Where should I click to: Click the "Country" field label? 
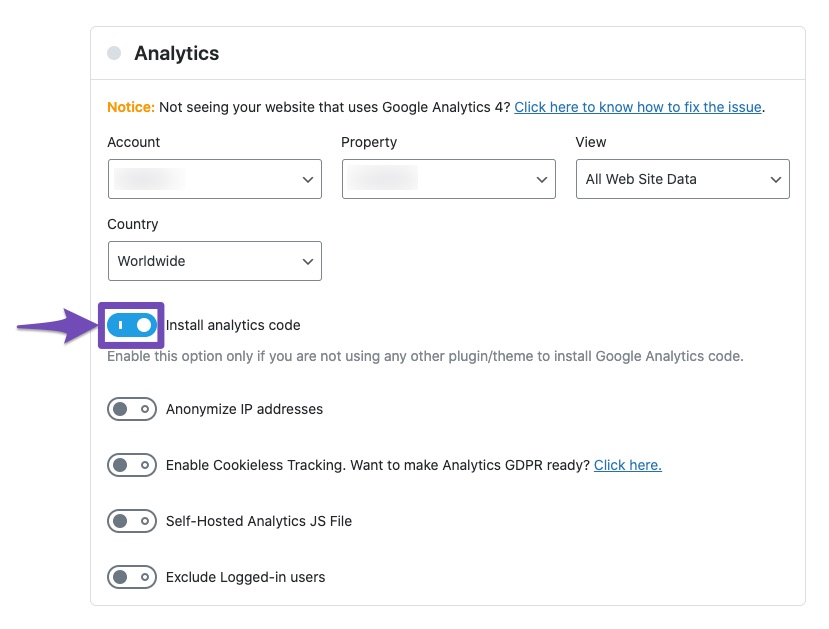click(133, 224)
